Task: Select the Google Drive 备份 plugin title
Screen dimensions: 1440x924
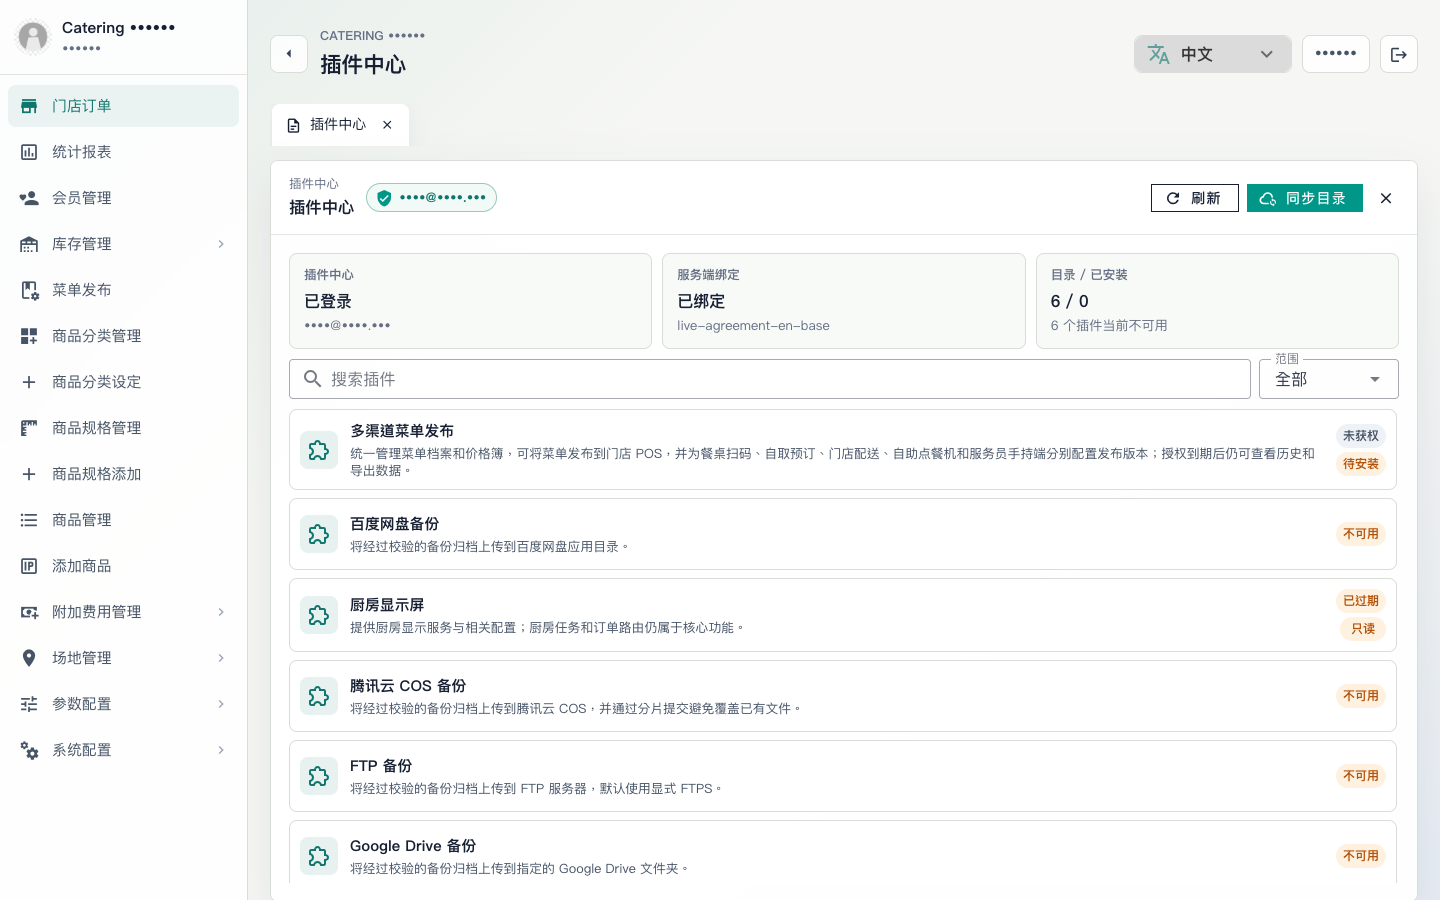Action: click(413, 846)
